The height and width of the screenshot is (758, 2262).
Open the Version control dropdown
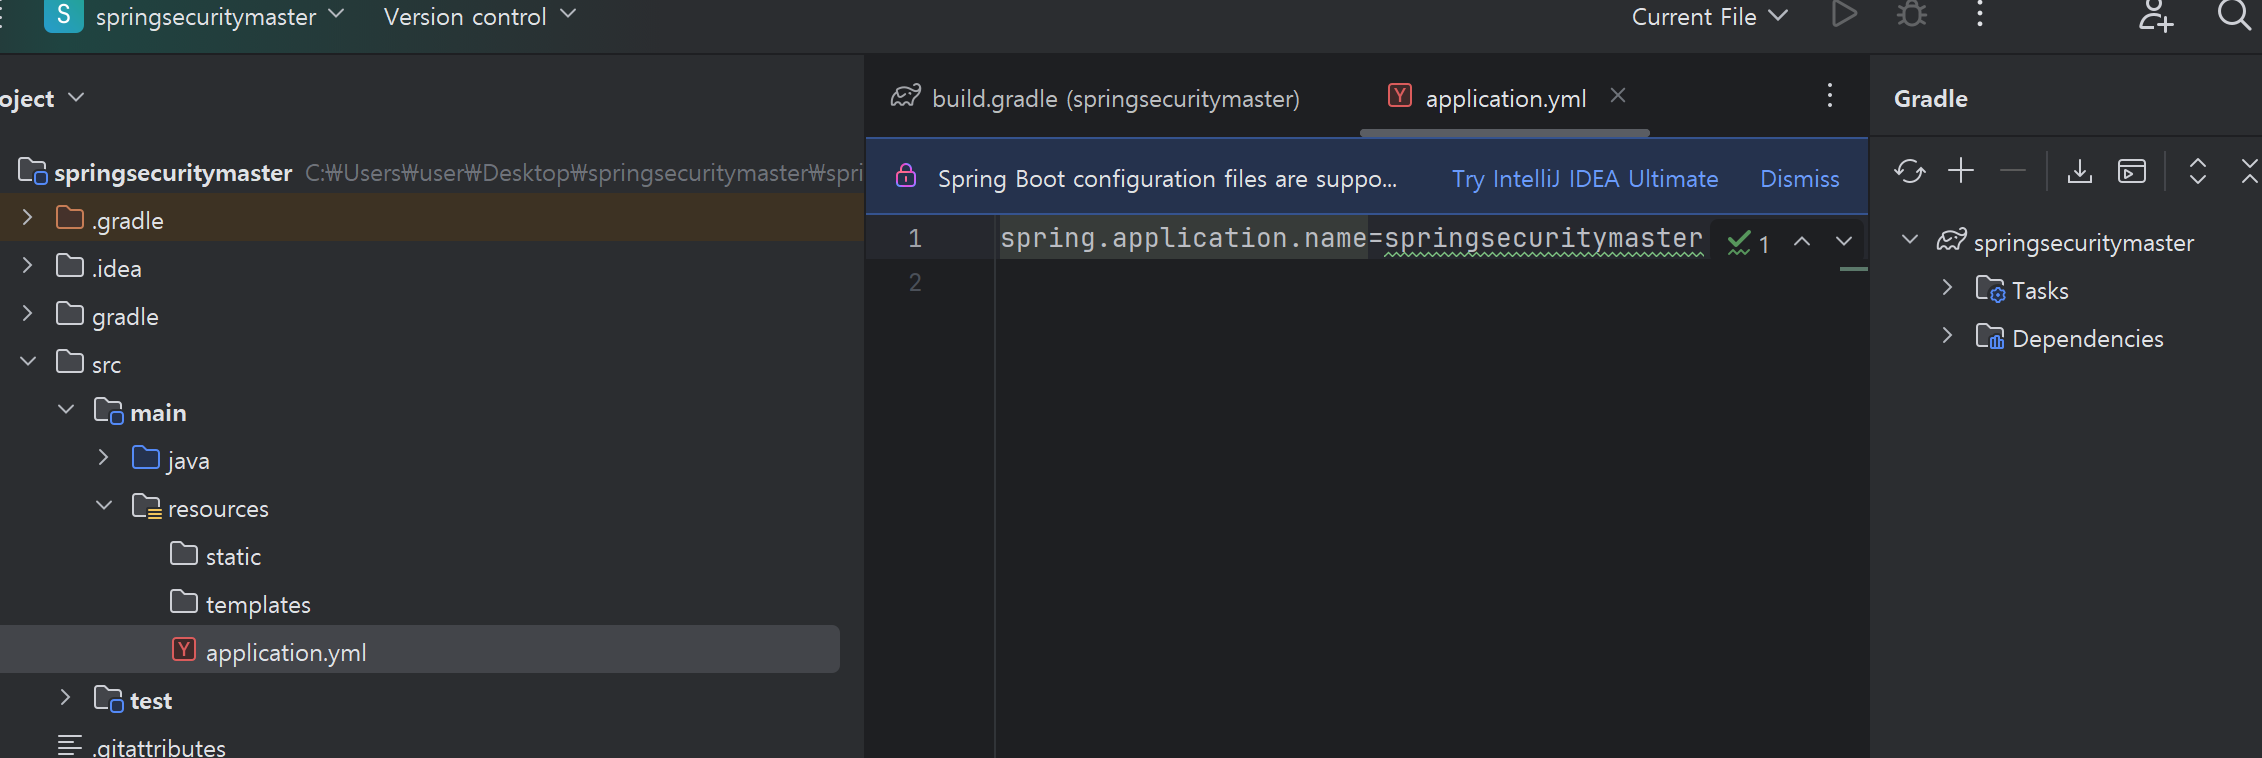click(480, 16)
